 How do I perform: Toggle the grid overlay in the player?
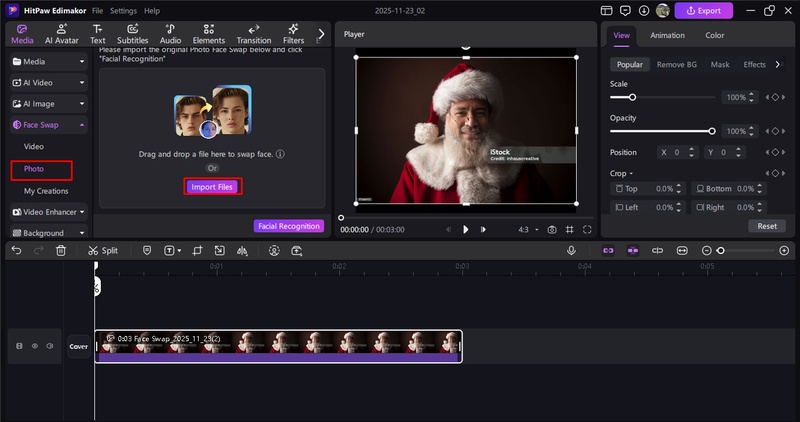click(x=570, y=230)
